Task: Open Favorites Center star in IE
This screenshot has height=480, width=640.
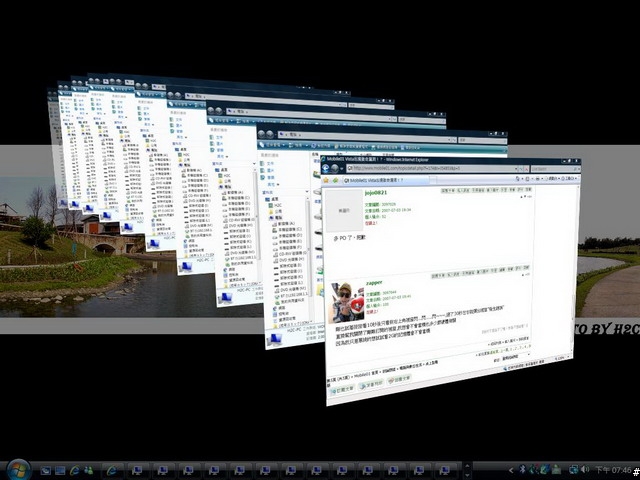Action: point(326,180)
